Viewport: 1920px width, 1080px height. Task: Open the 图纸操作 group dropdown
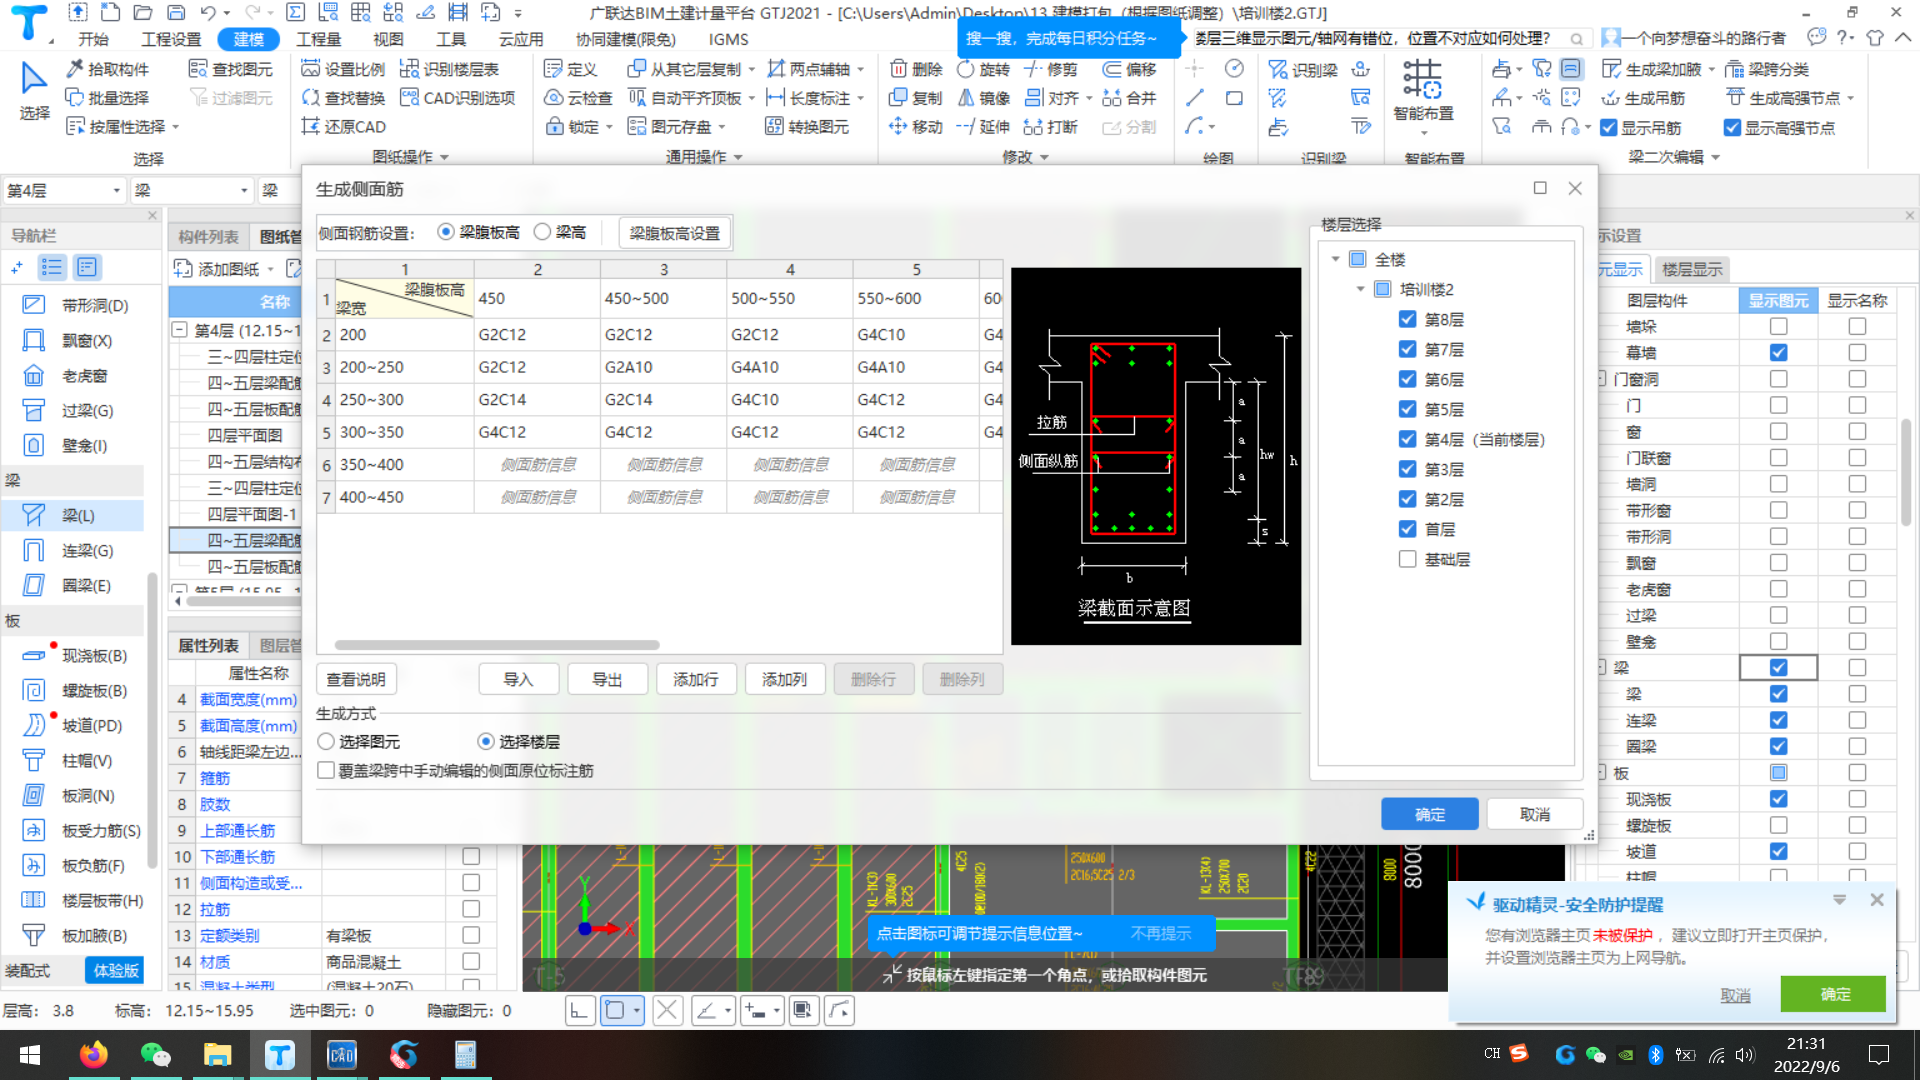tap(444, 158)
